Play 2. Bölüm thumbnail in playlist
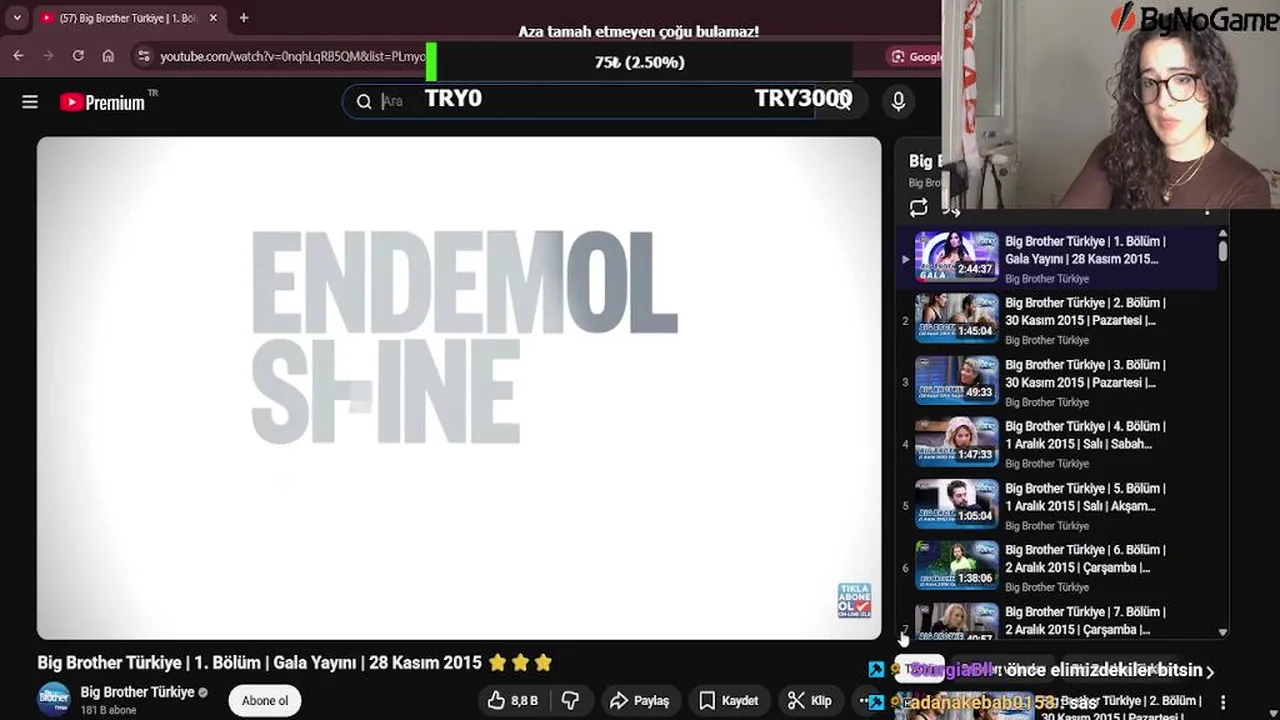Viewport: 1280px width, 720px height. [957, 318]
